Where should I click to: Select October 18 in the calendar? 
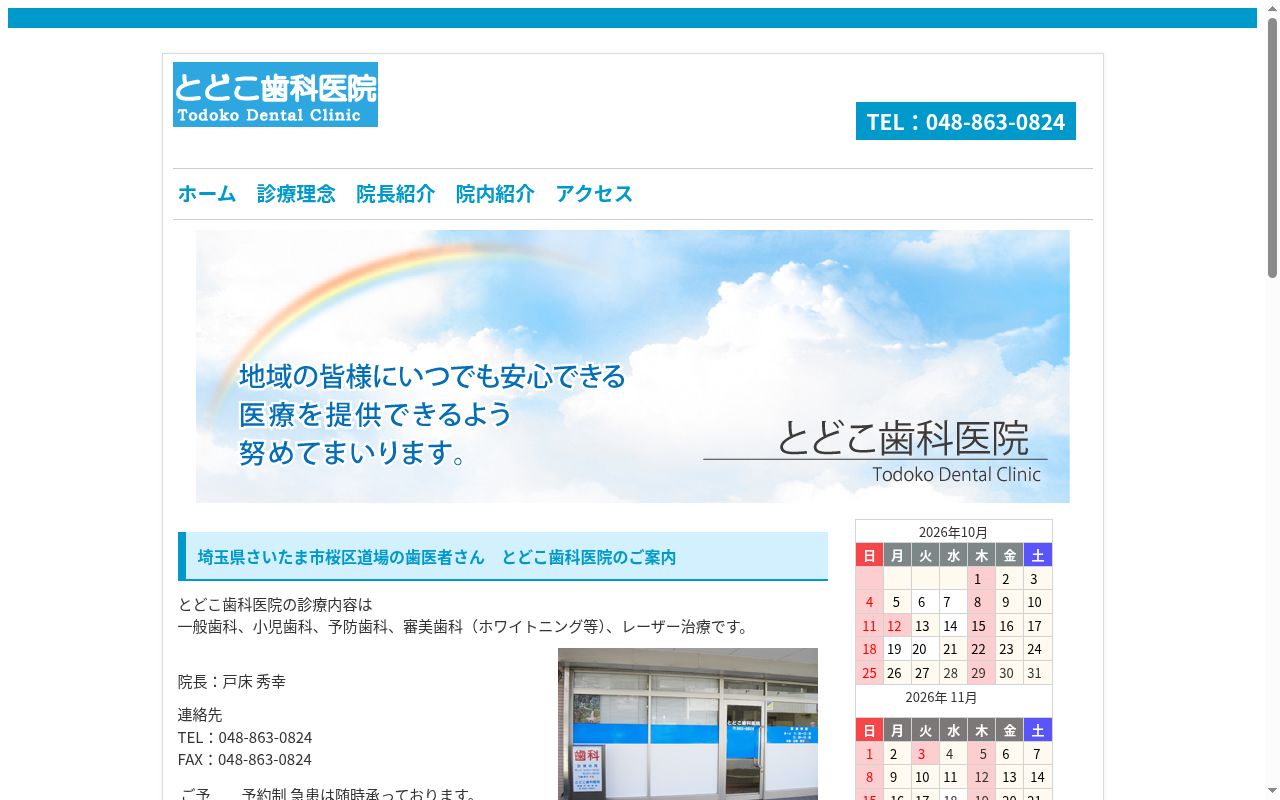[869, 649]
